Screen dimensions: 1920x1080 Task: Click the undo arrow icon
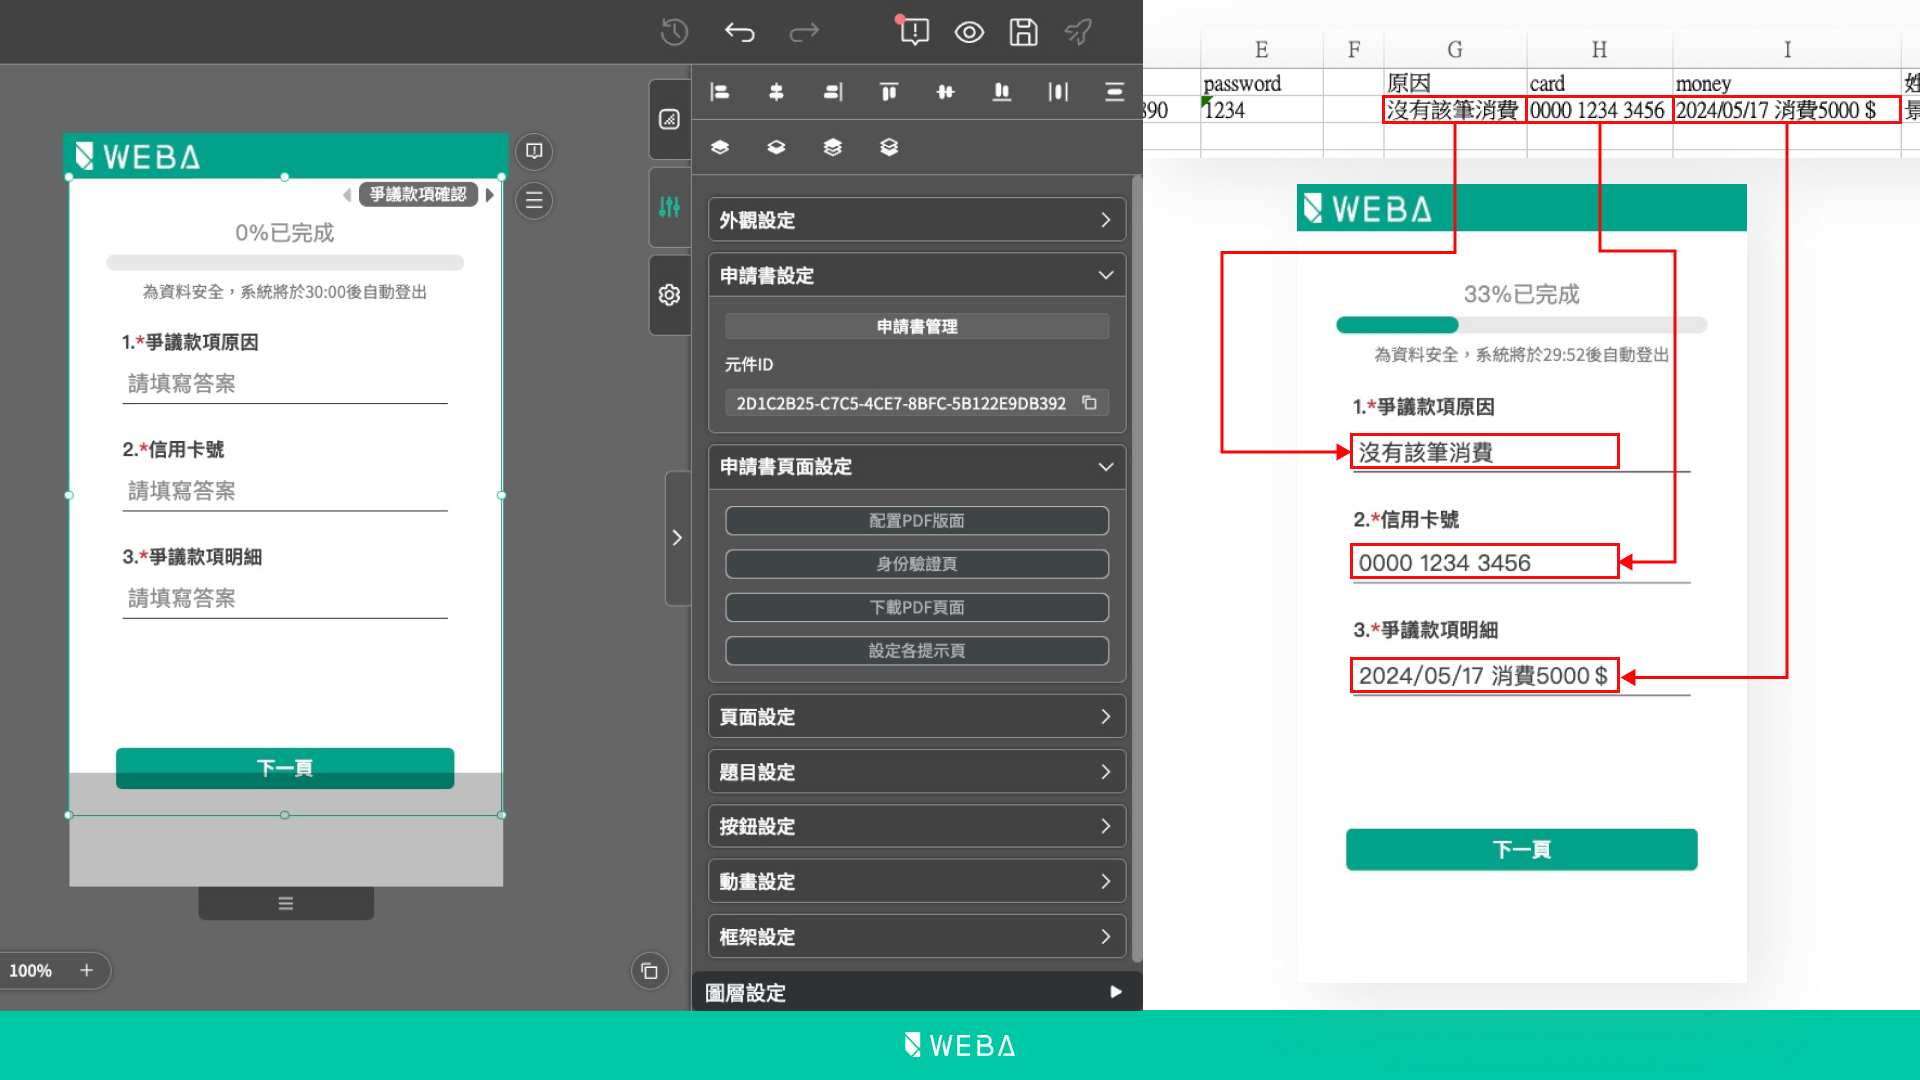(x=740, y=33)
